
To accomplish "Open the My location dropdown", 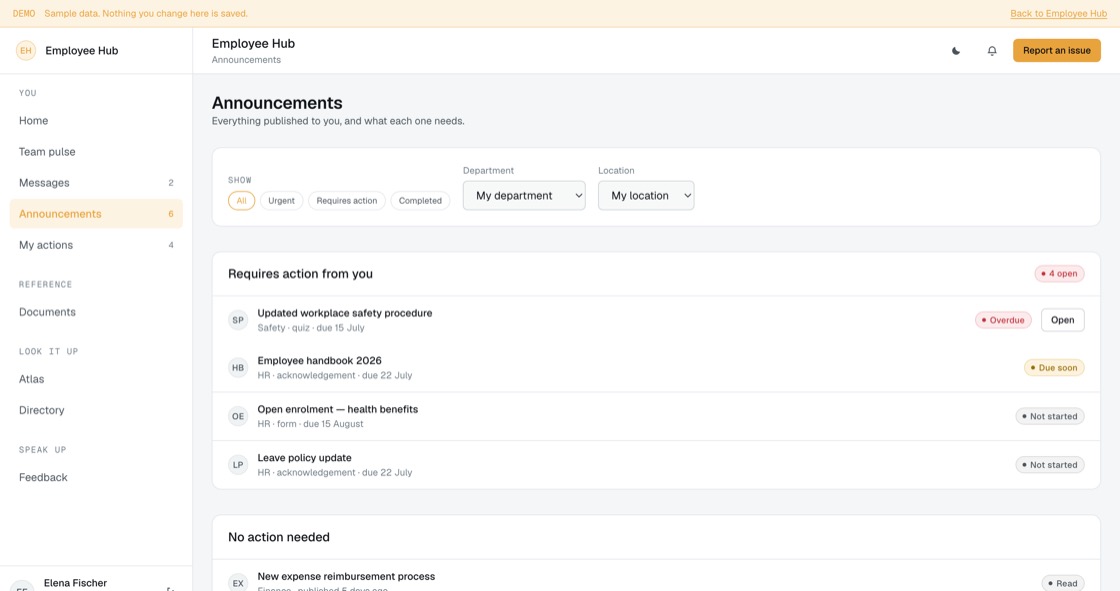I will click(646, 195).
